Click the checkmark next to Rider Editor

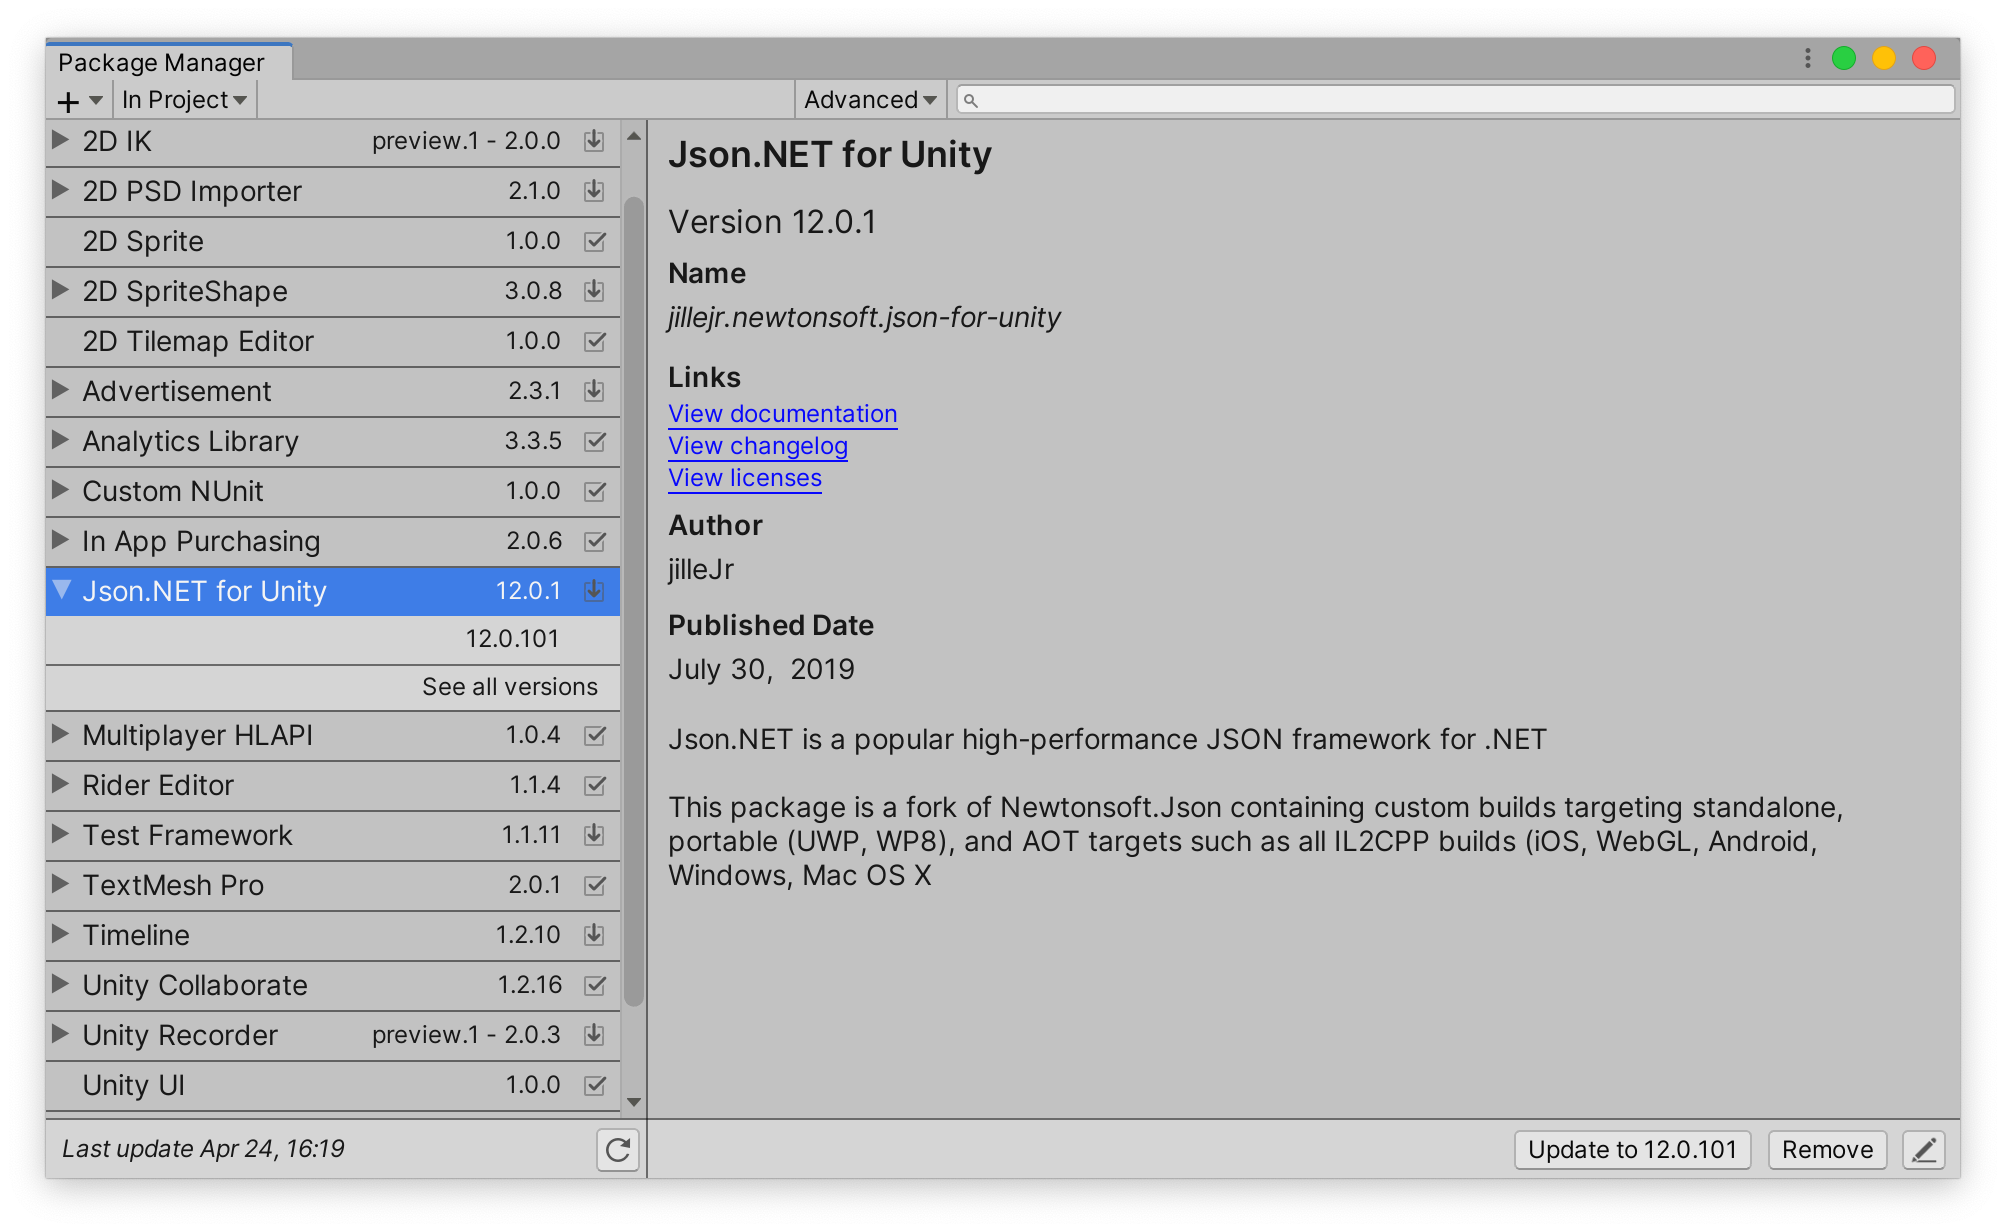pyautogui.click(x=594, y=785)
